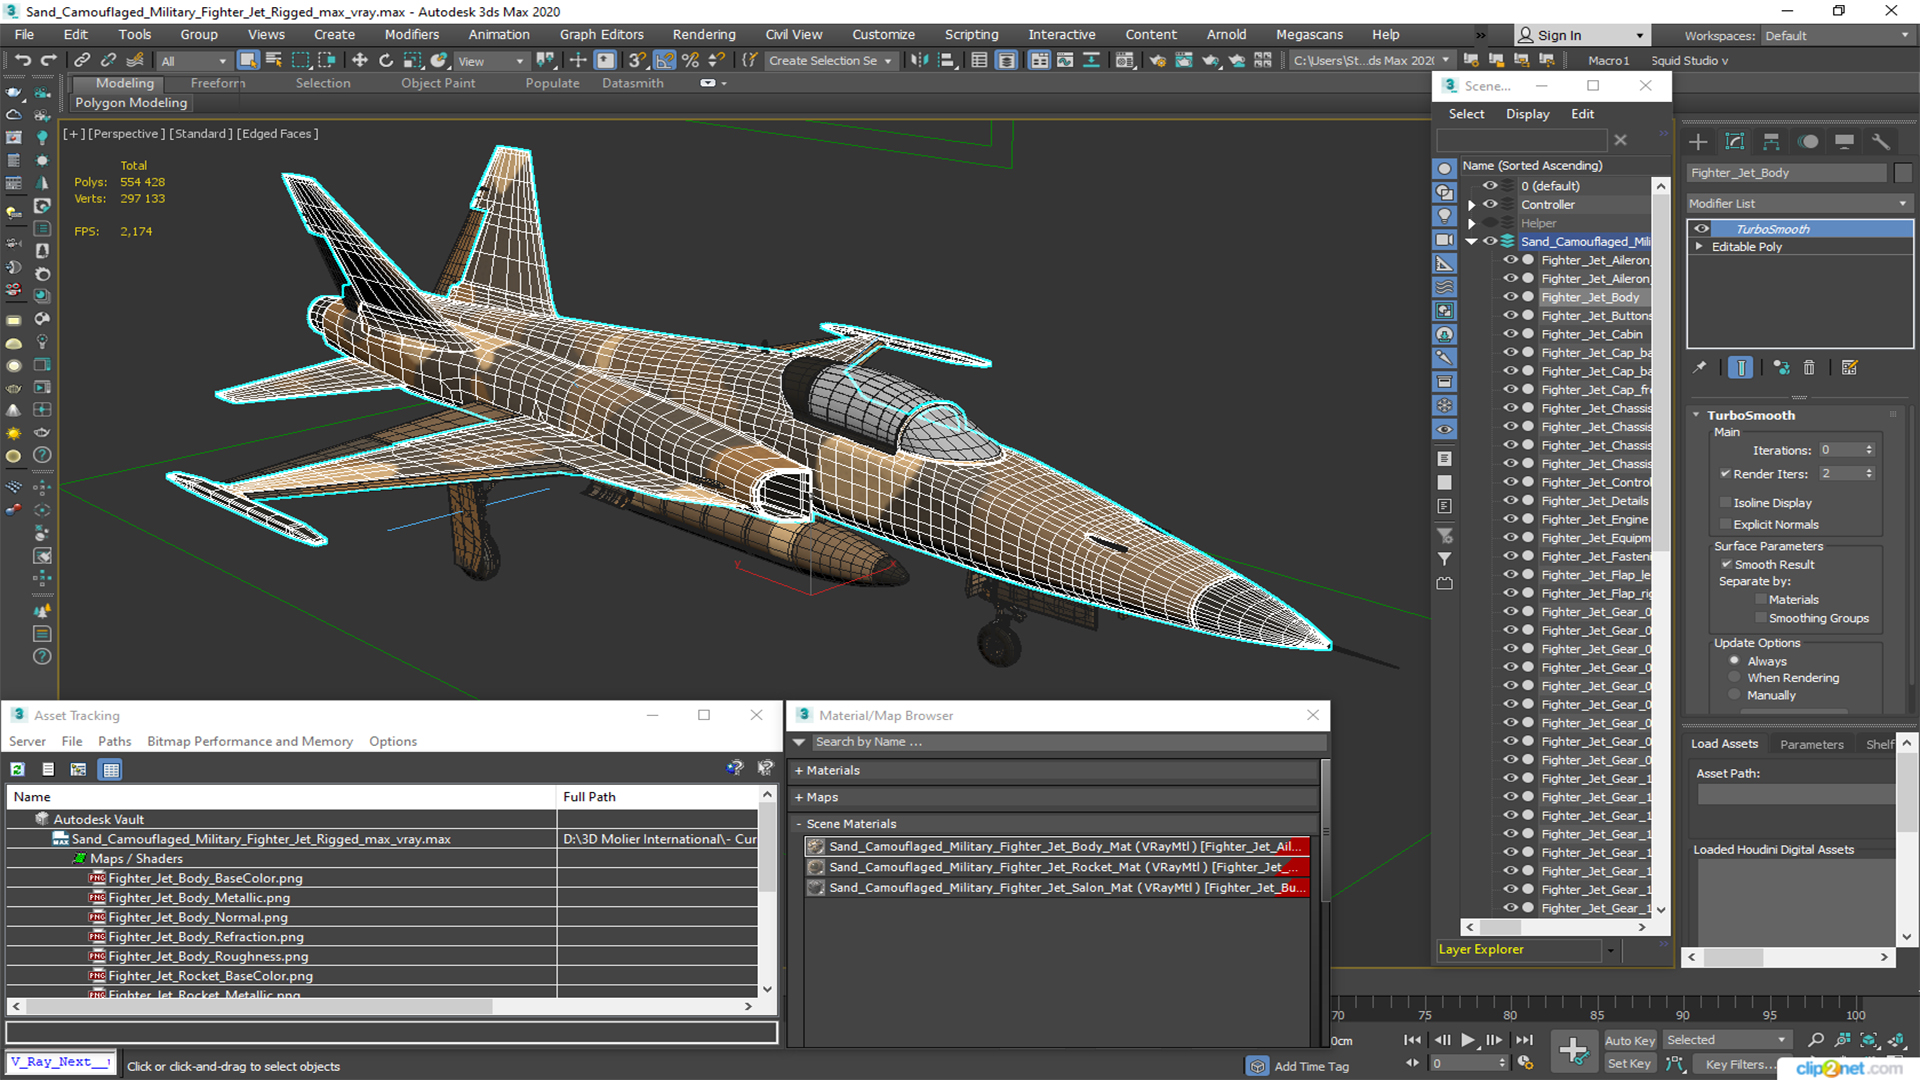Switch to the Freeform ribbon tab
This screenshot has height=1080, width=1920.
click(x=218, y=83)
